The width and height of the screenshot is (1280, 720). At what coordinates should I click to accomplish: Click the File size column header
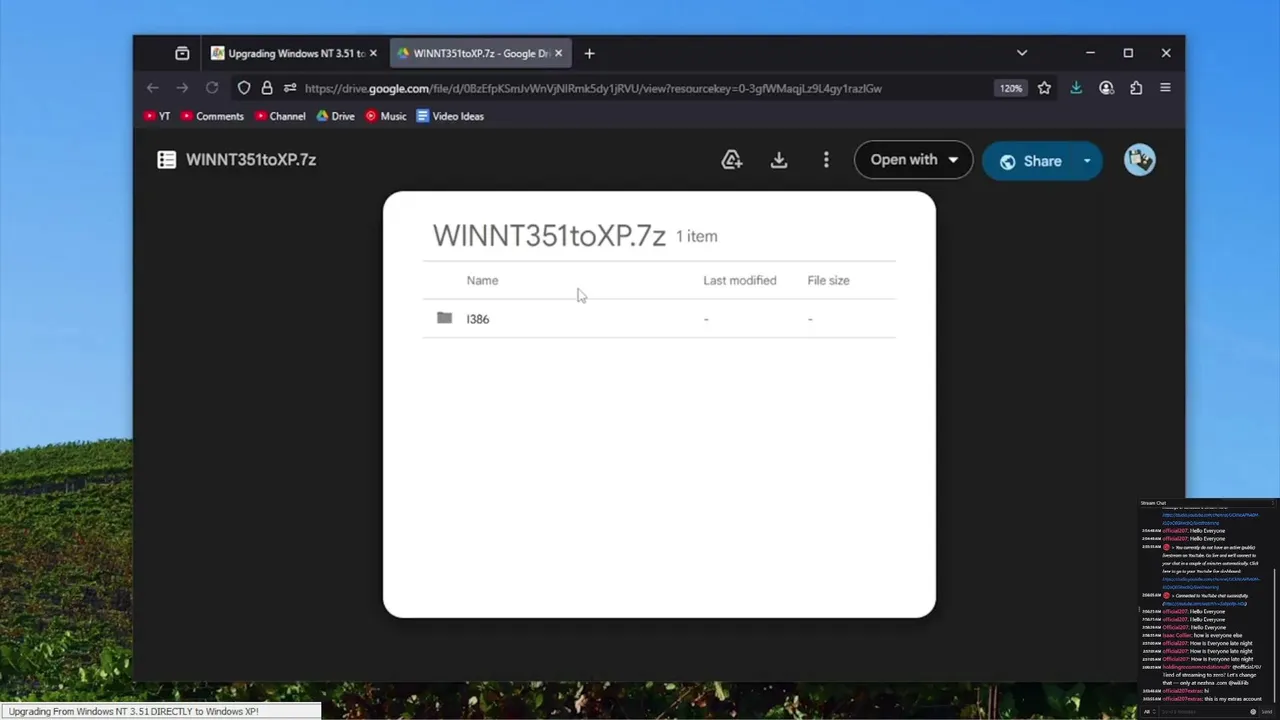tap(828, 280)
